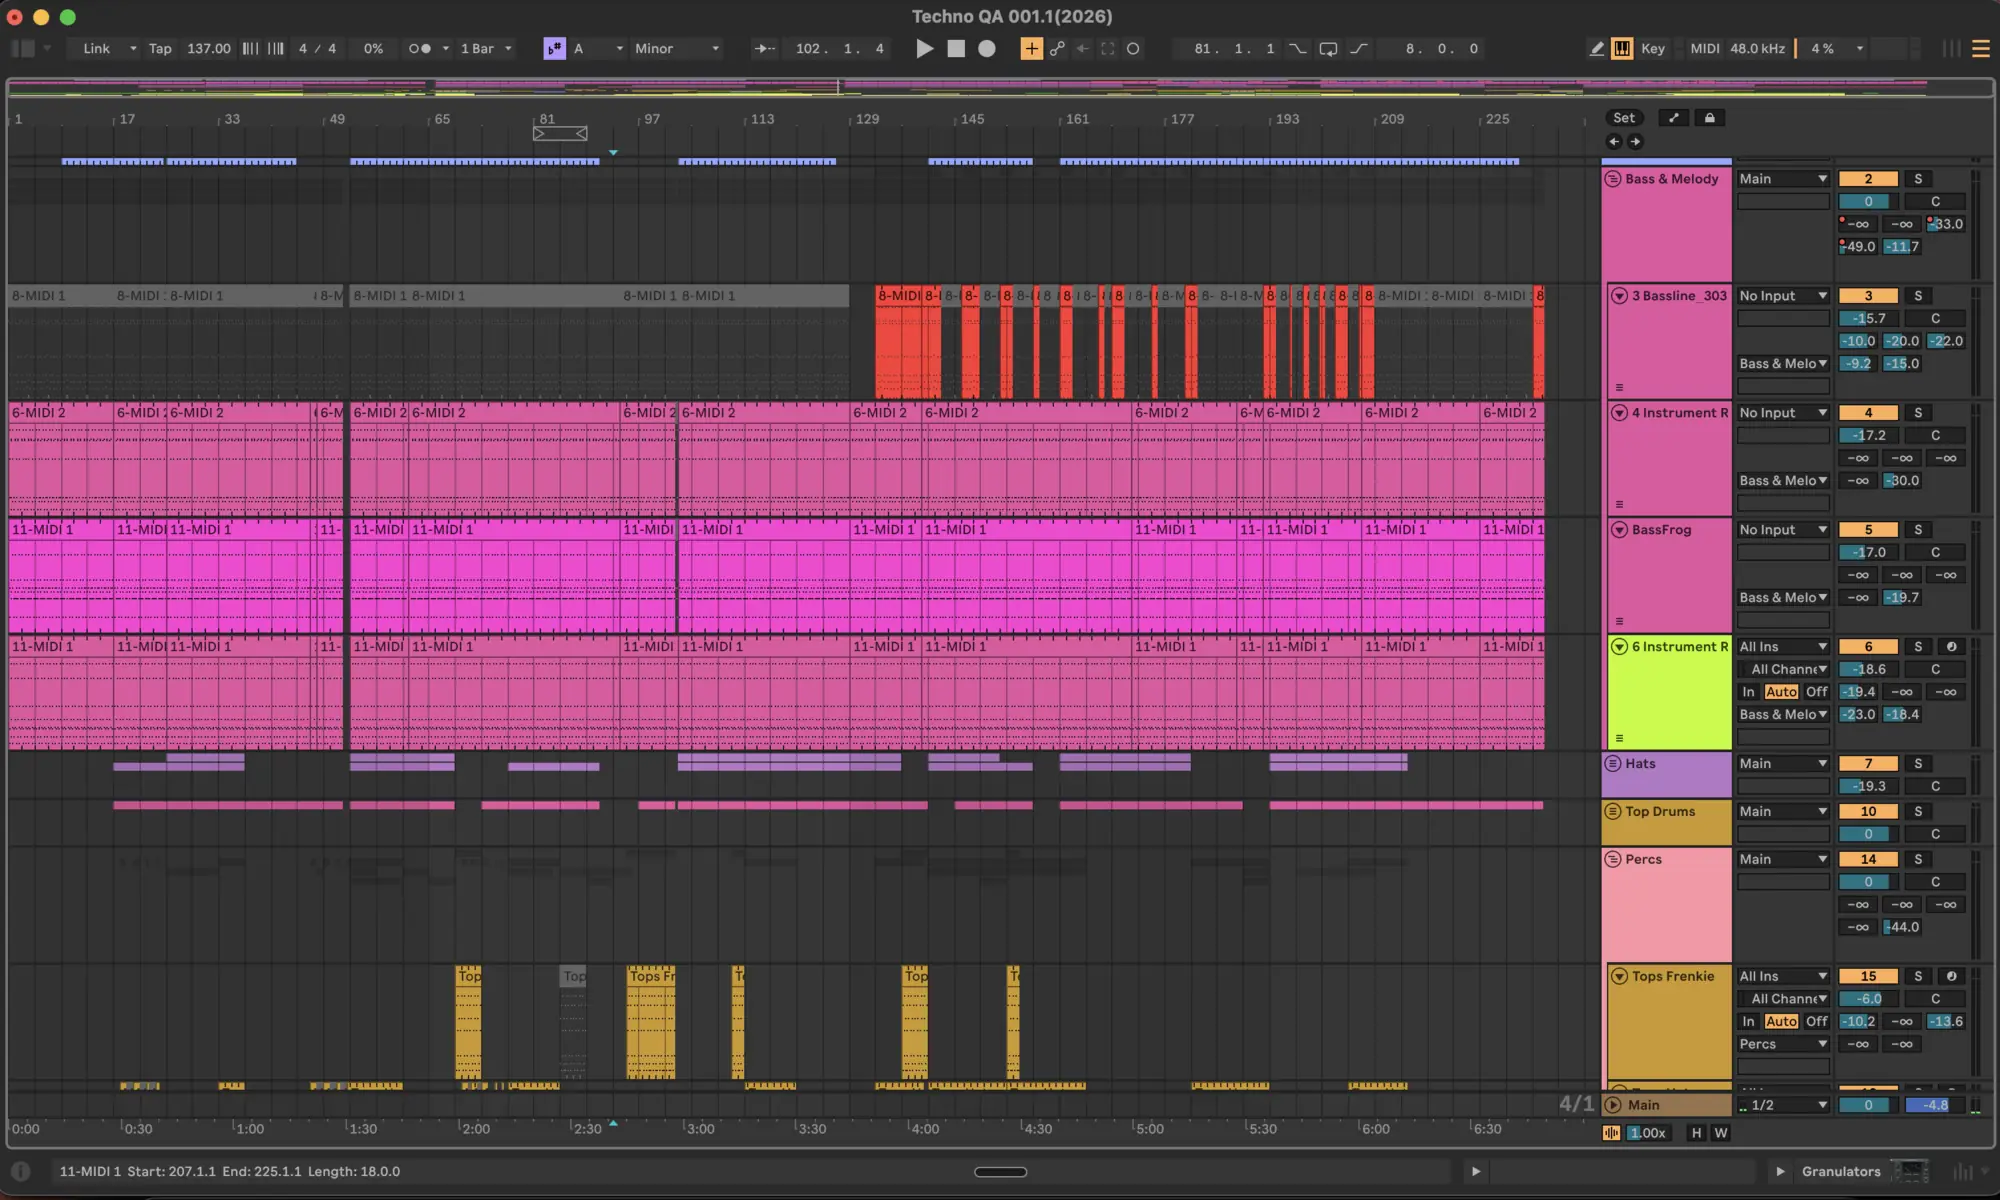
Task: Click Bassline_303 volume value -15.7
Action: [x=1868, y=319]
